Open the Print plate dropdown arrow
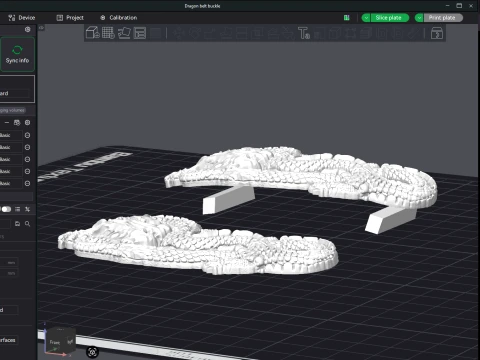480x360 pixels. coord(419,18)
